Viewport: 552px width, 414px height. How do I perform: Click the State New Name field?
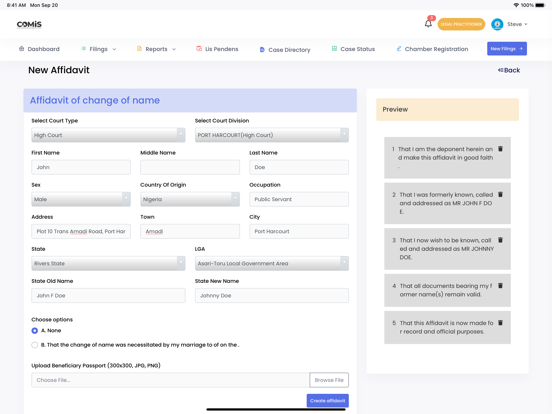pyautogui.click(x=272, y=295)
